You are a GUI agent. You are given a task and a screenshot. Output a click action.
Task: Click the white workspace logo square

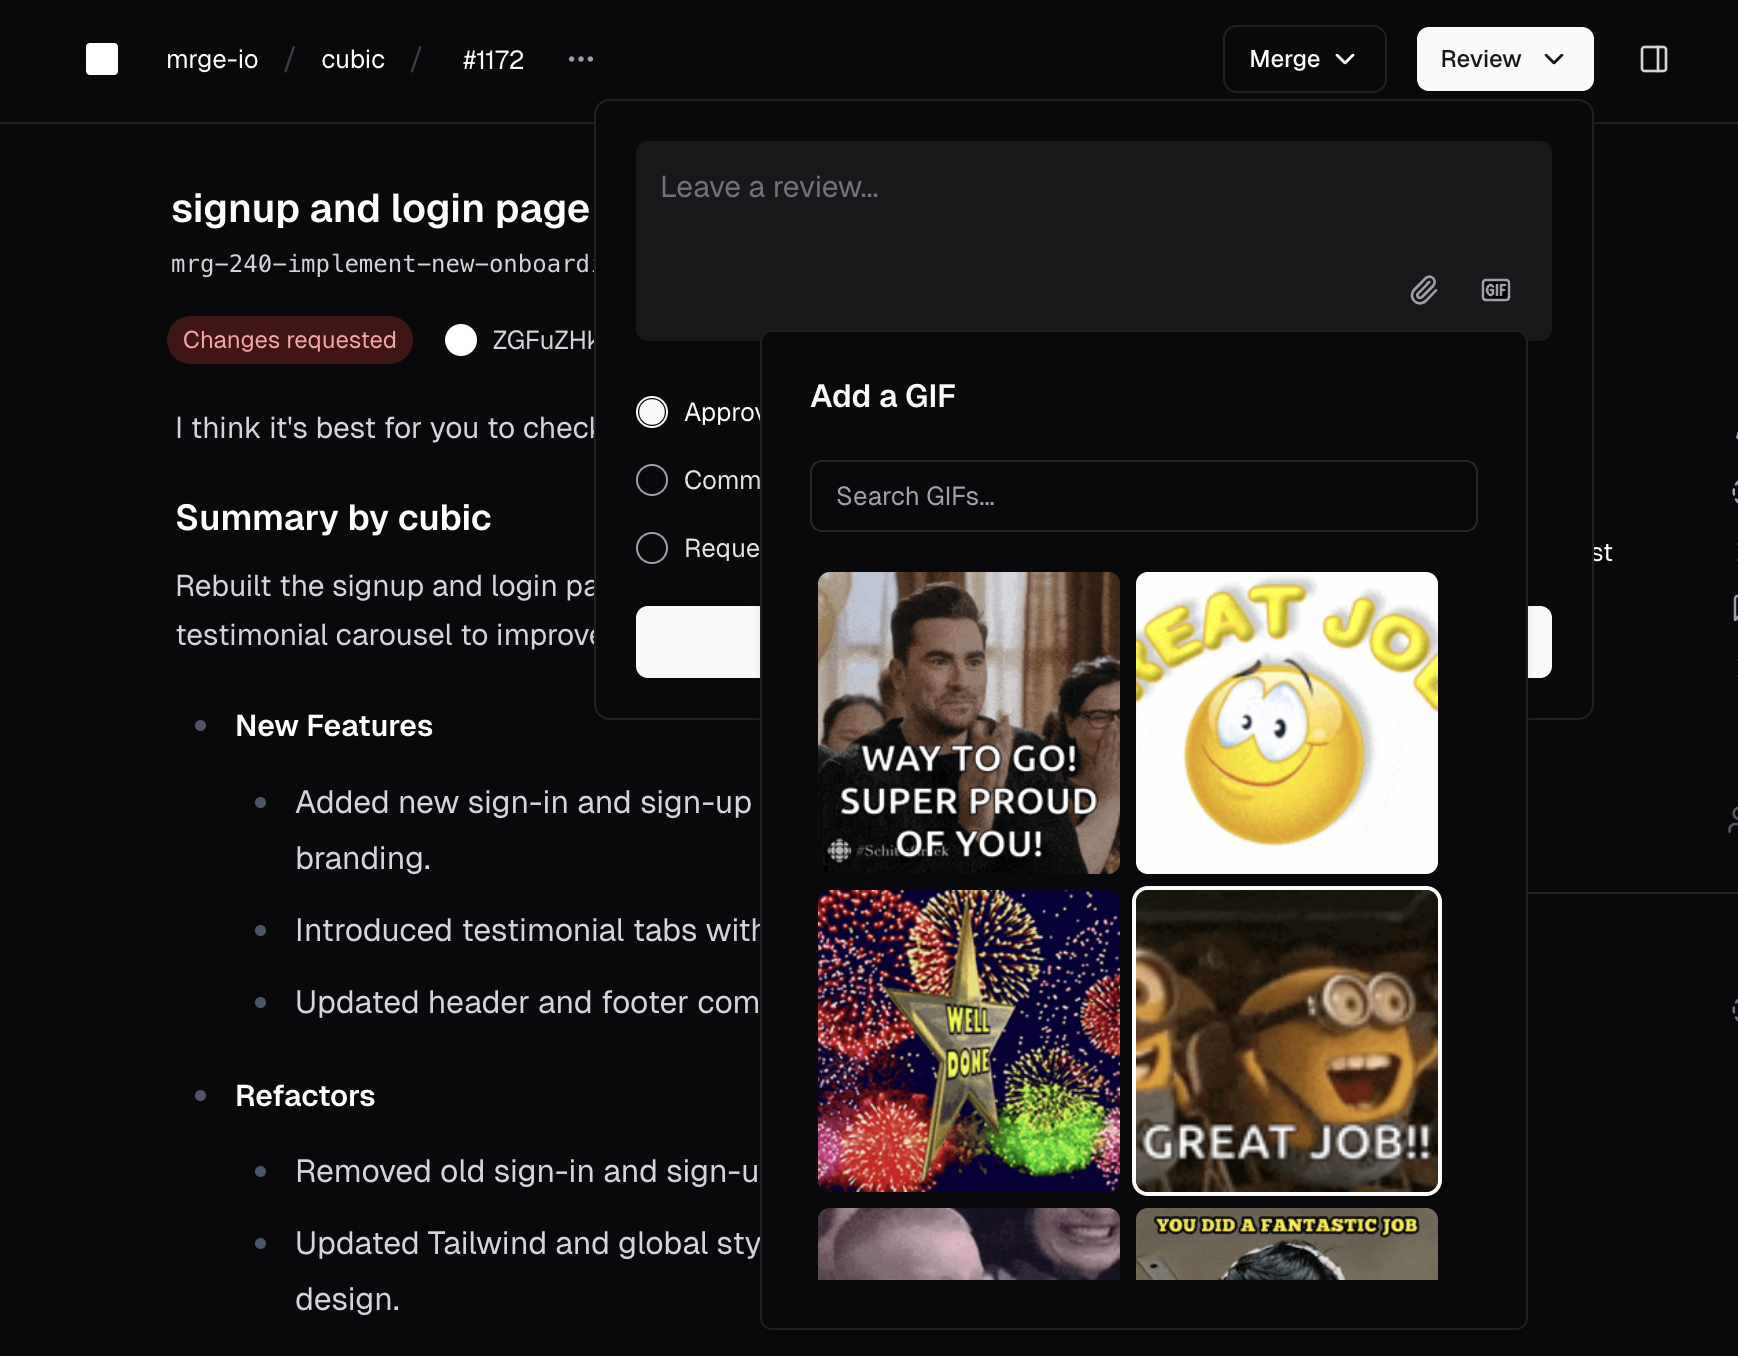click(x=102, y=59)
